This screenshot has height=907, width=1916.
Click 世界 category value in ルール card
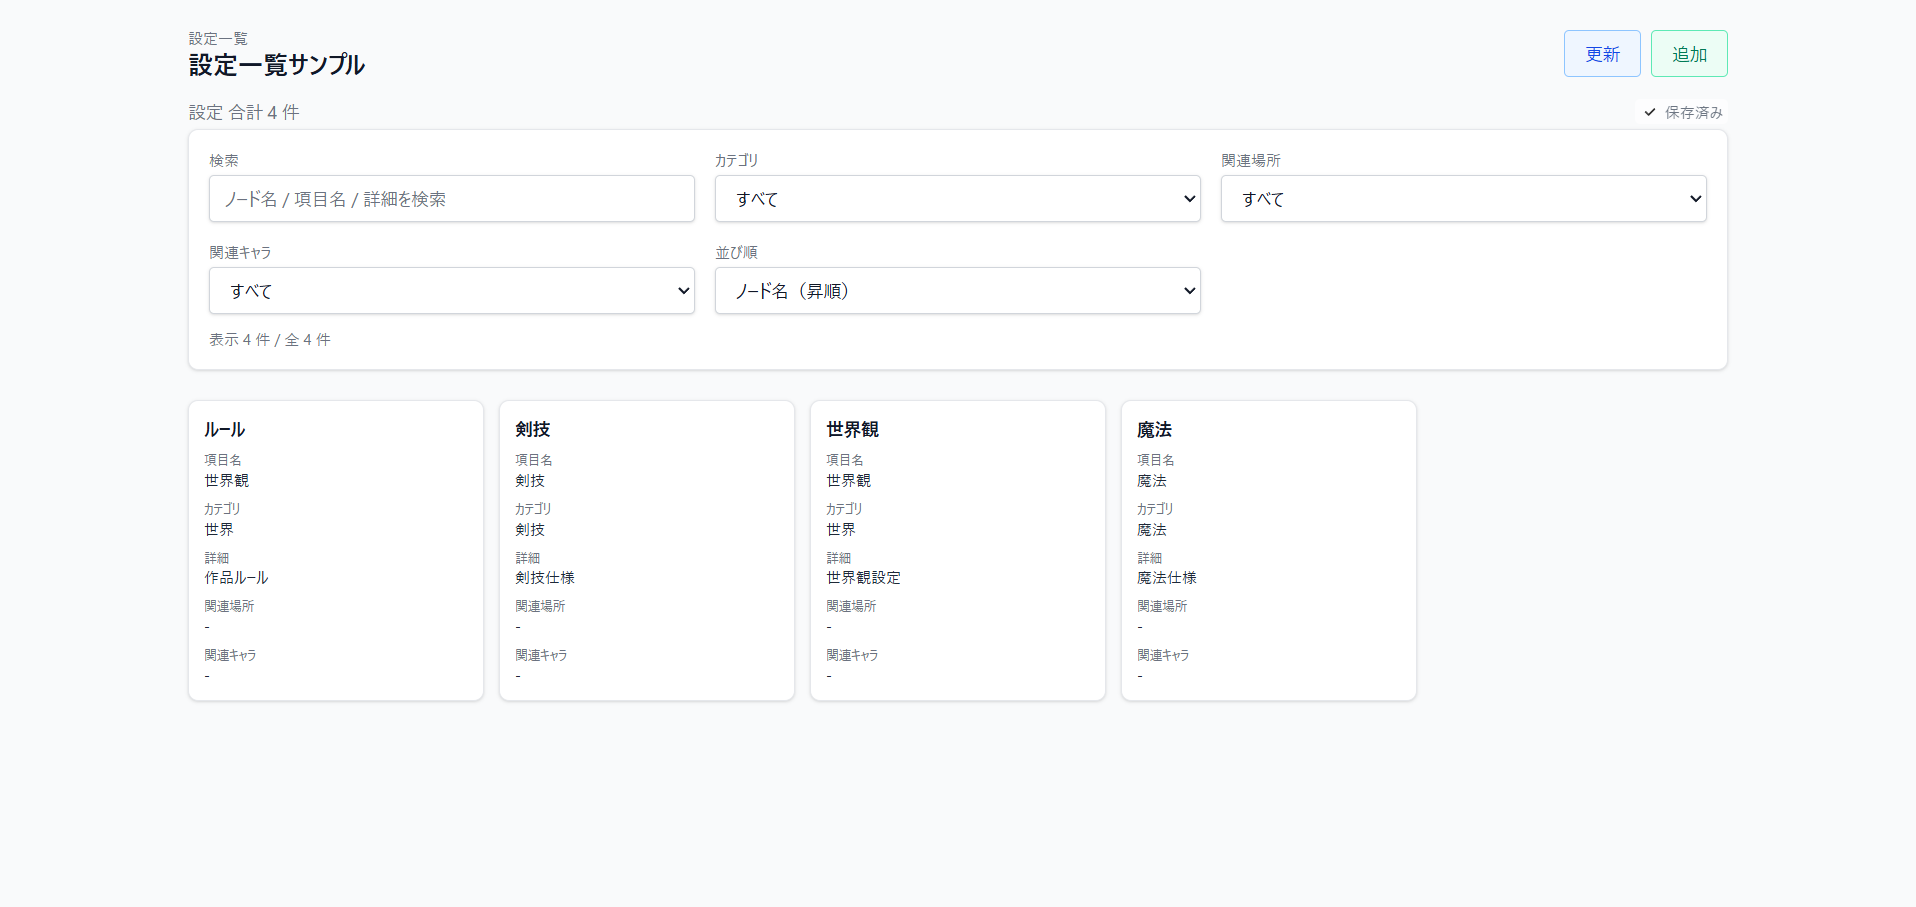tap(219, 530)
